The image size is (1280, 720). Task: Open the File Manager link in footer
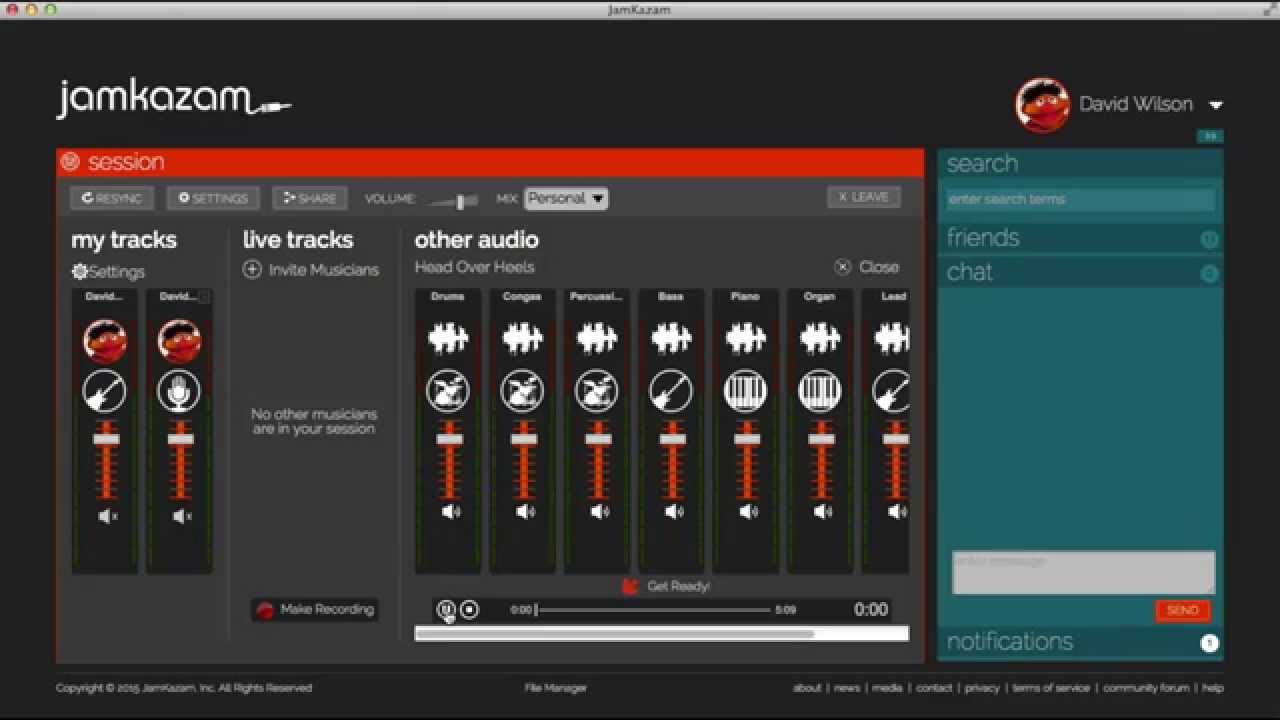pos(556,688)
